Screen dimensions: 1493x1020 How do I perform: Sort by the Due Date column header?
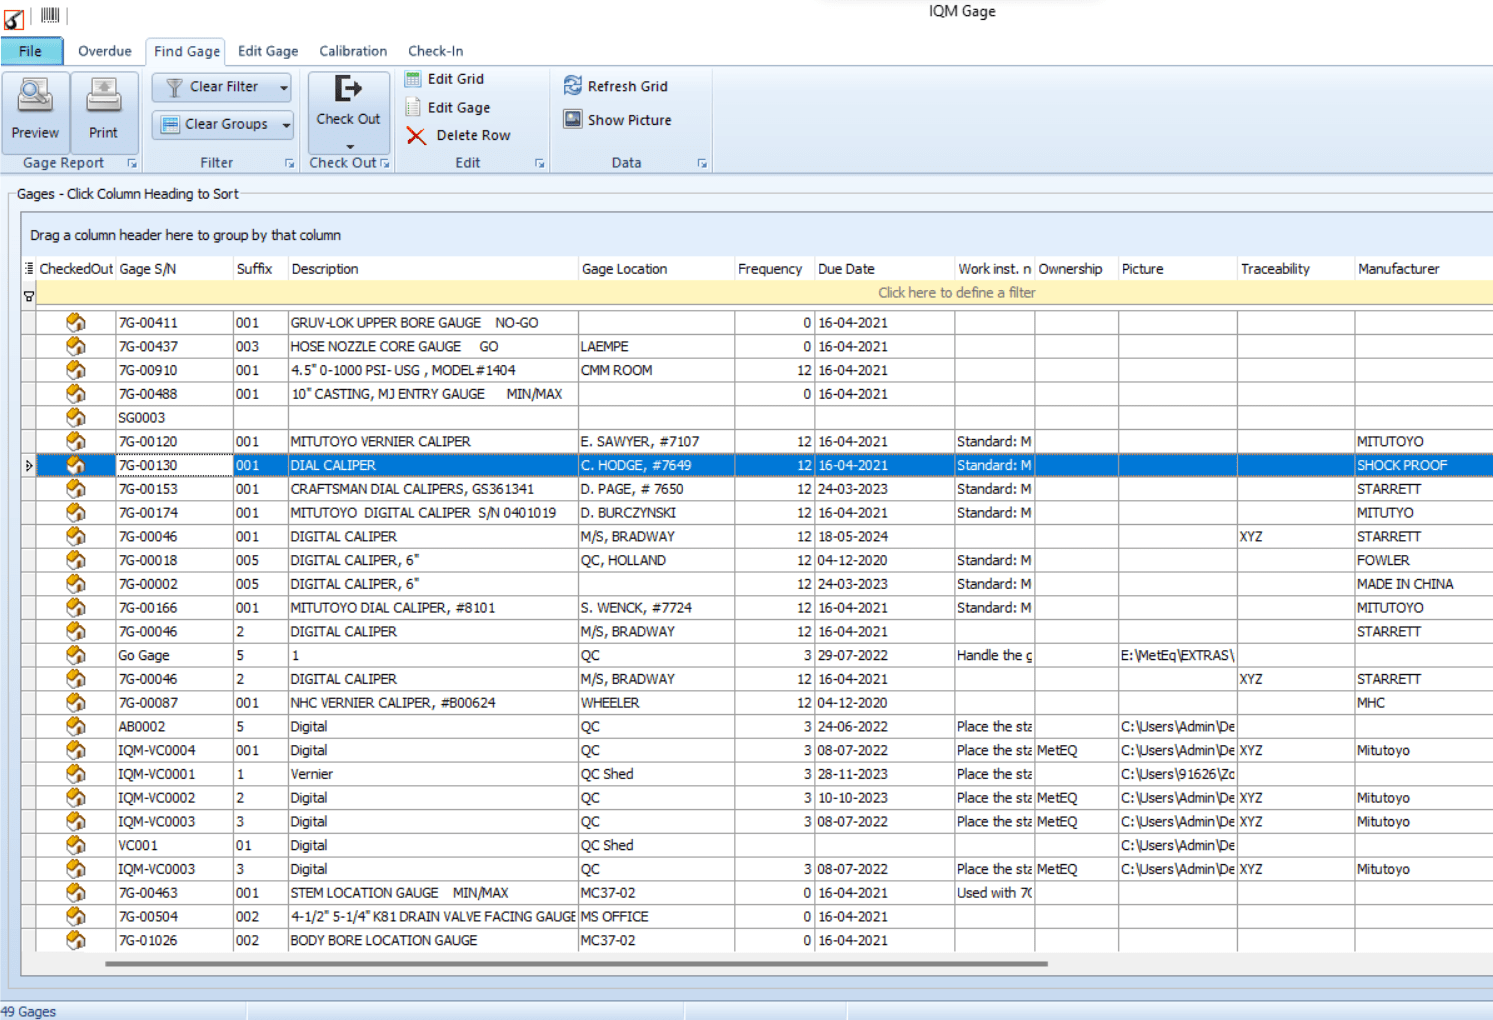pyautogui.click(x=846, y=269)
